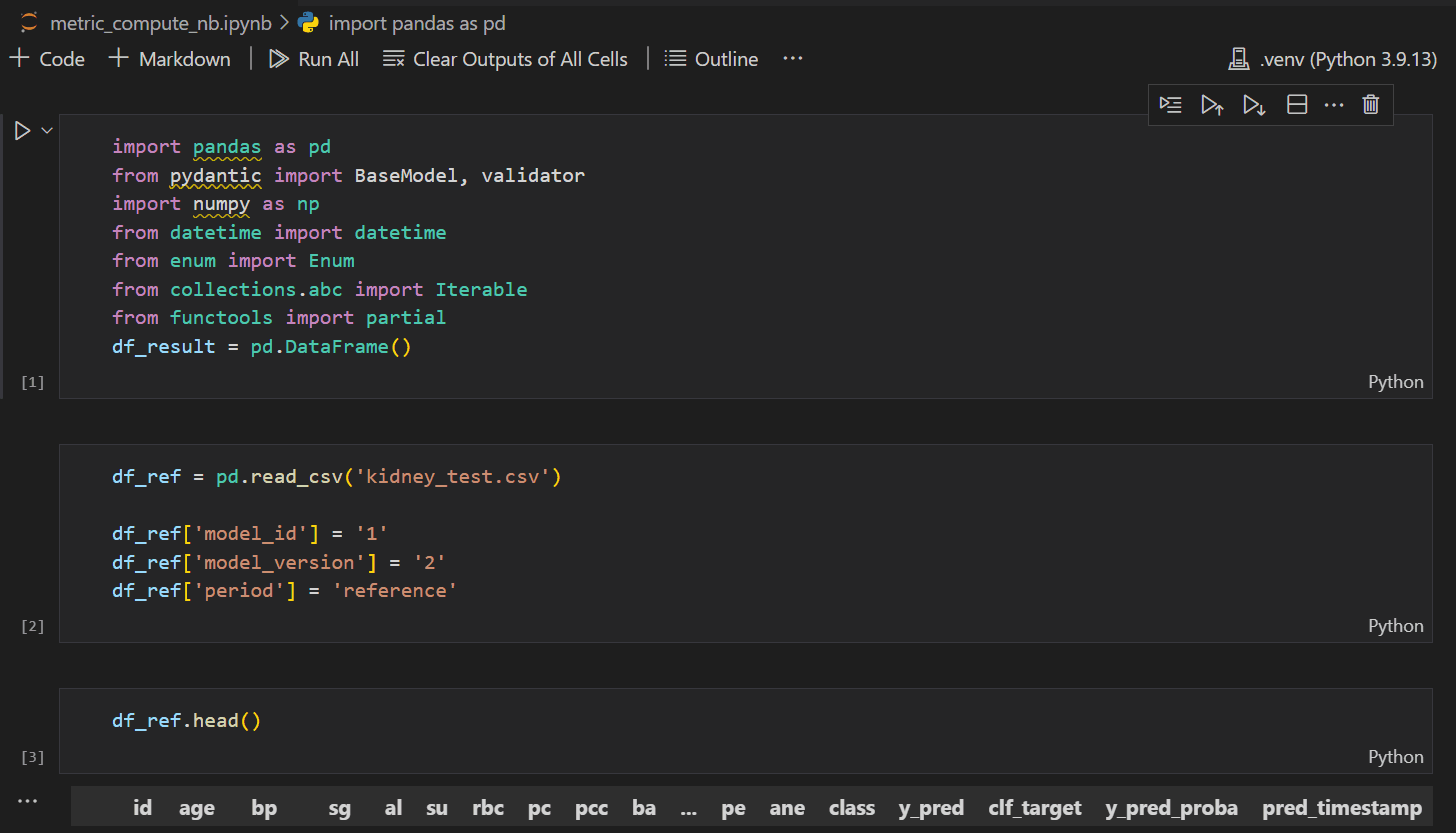Screen dimensions: 1456x833
Task: Open run options dropdown beside first cell play
Action: pyautogui.click(x=46, y=131)
